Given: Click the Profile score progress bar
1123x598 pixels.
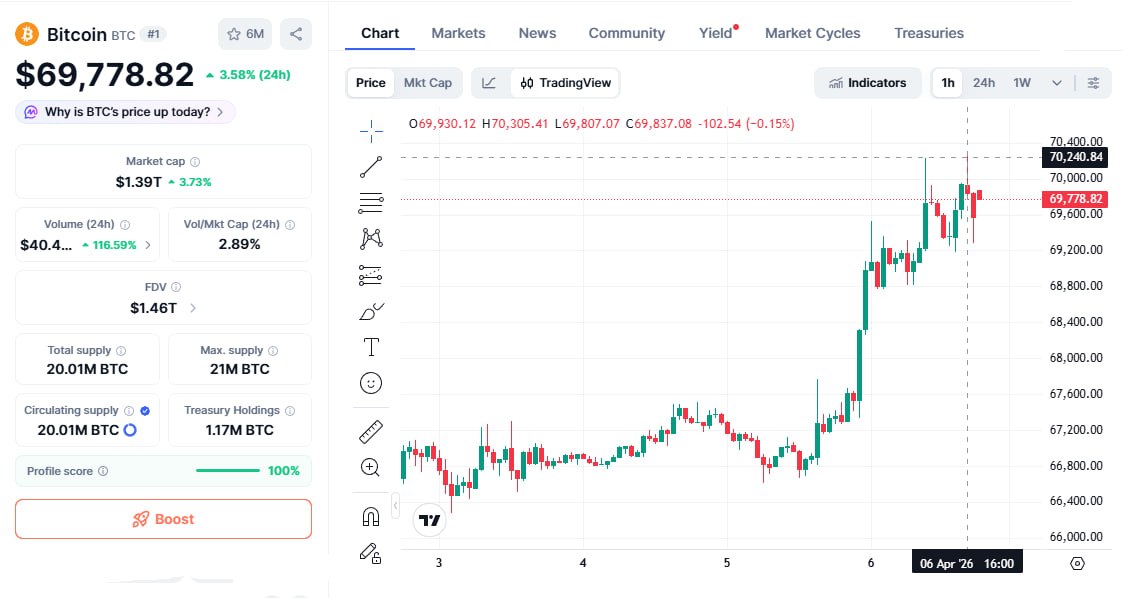Looking at the screenshot, I should (228, 471).
